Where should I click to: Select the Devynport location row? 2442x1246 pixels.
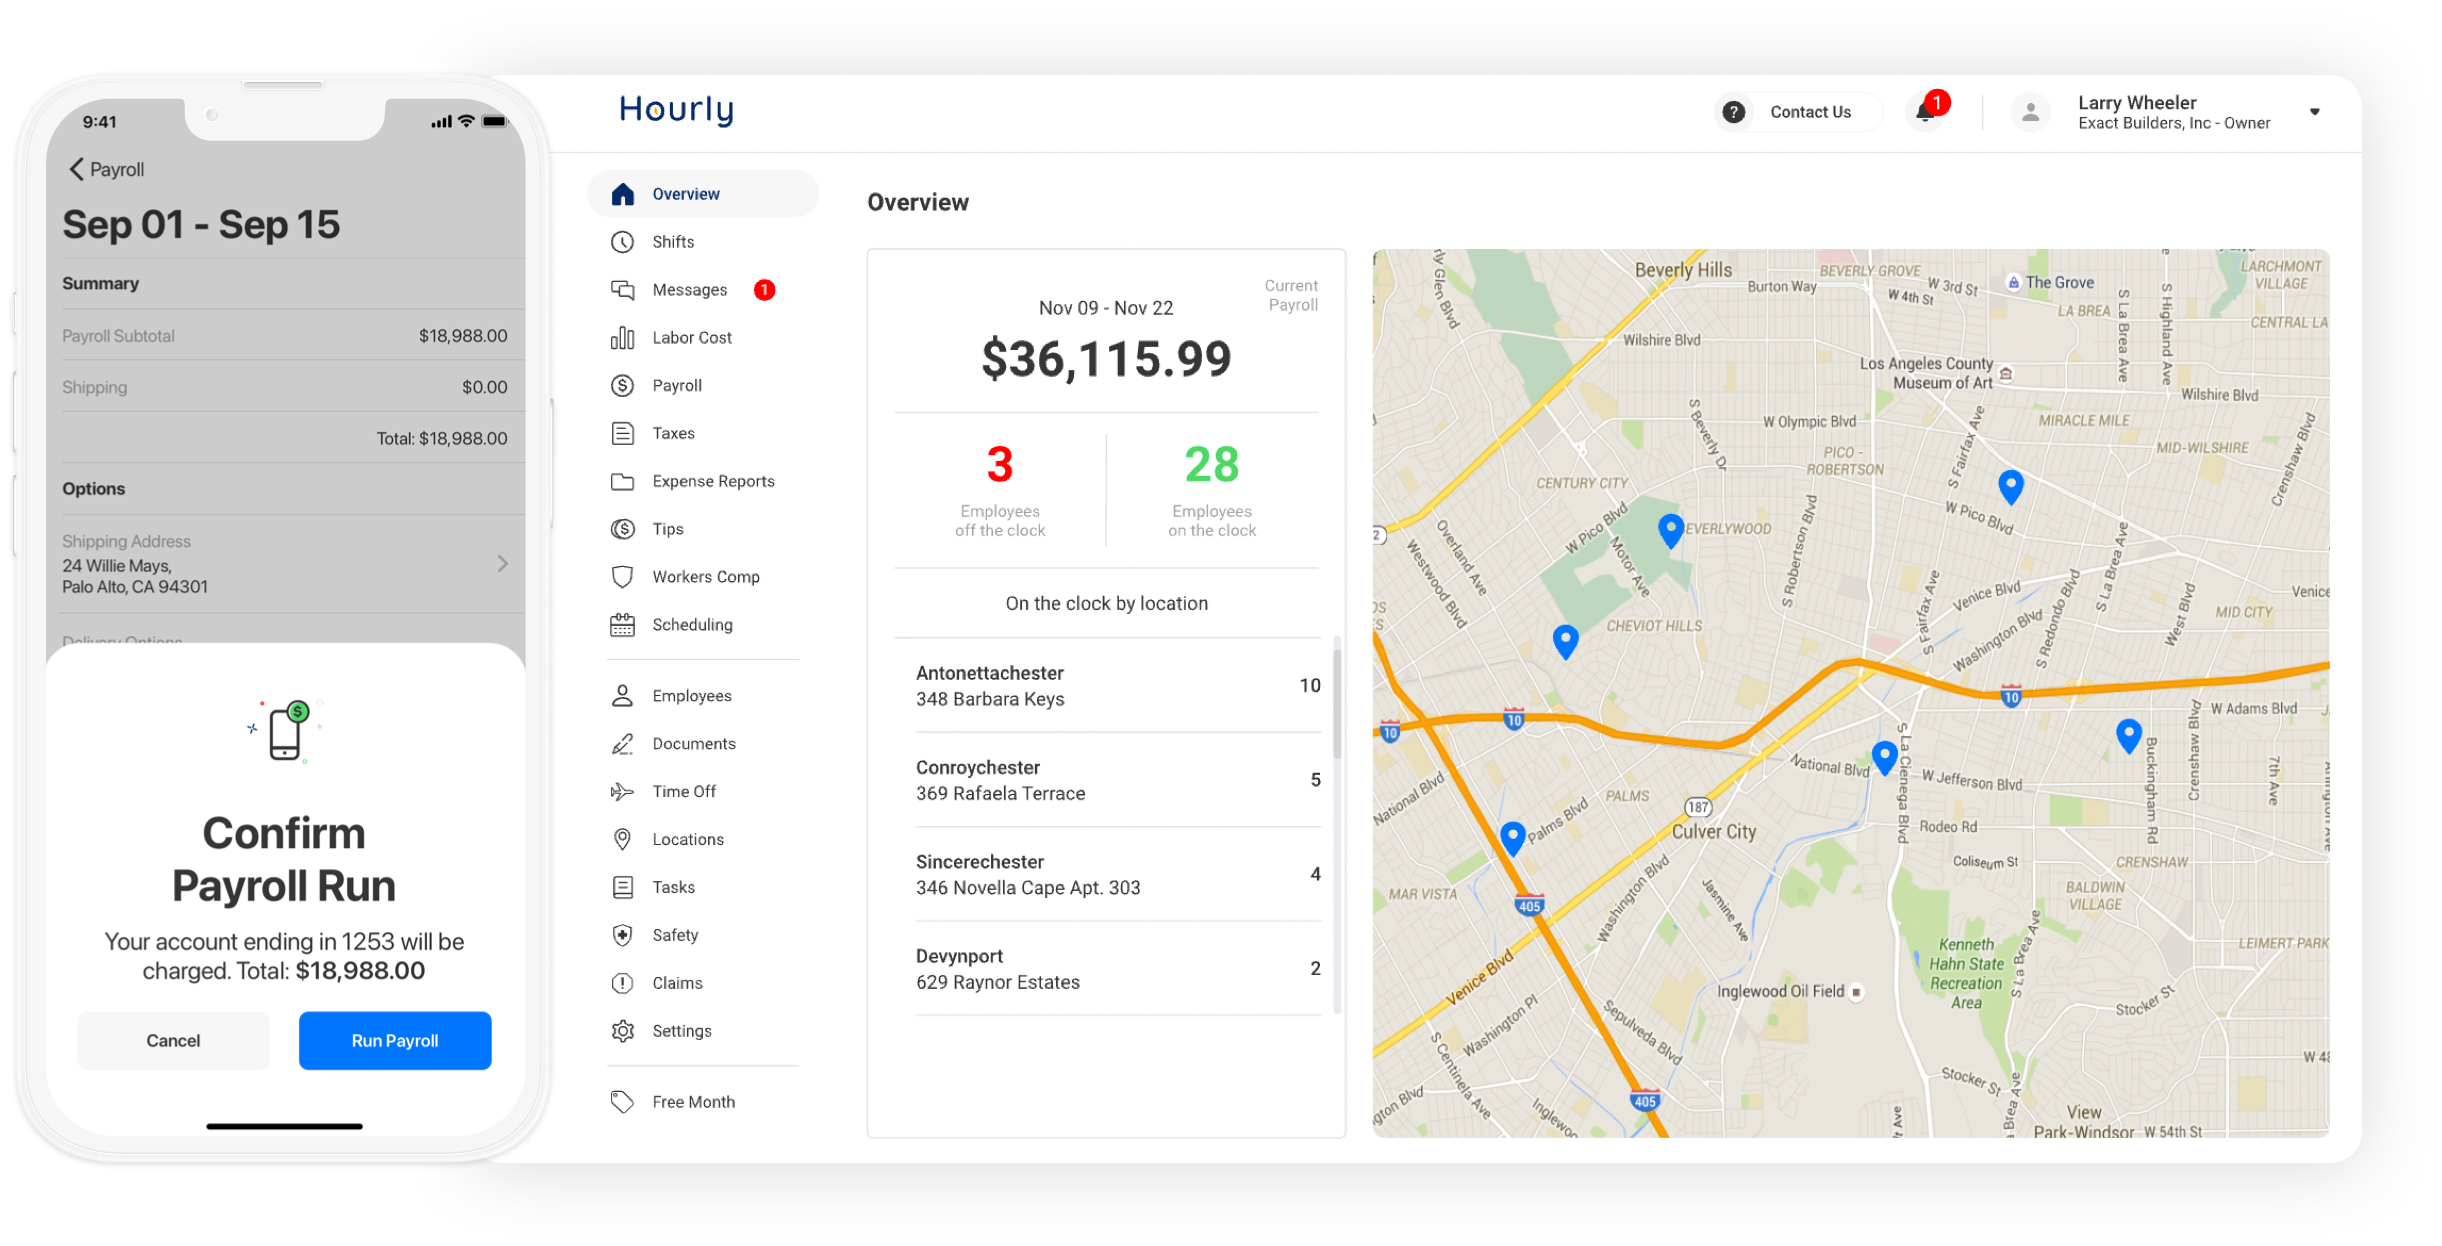(x=1118, y=969)
